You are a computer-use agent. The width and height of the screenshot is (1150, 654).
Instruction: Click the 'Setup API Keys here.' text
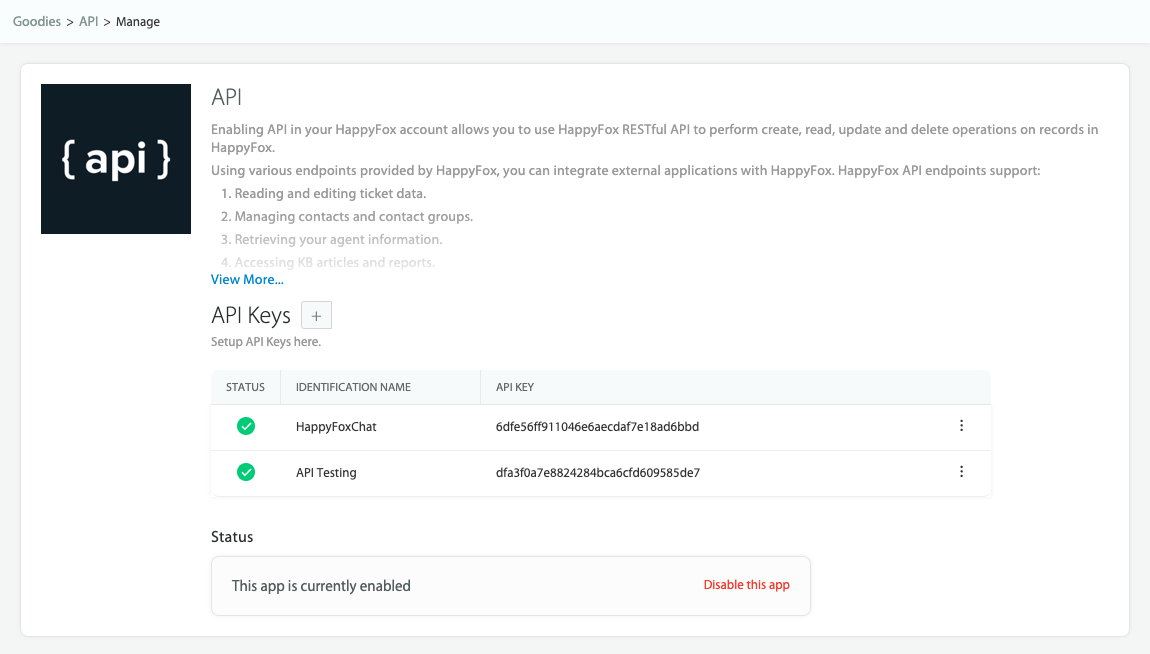click(x=266, y=342)
